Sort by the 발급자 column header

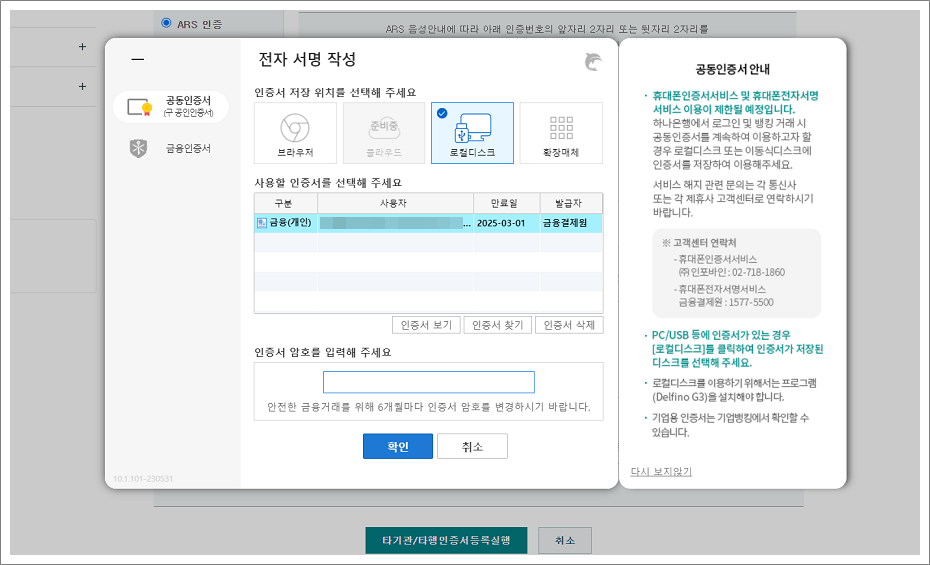pos(571,203)
